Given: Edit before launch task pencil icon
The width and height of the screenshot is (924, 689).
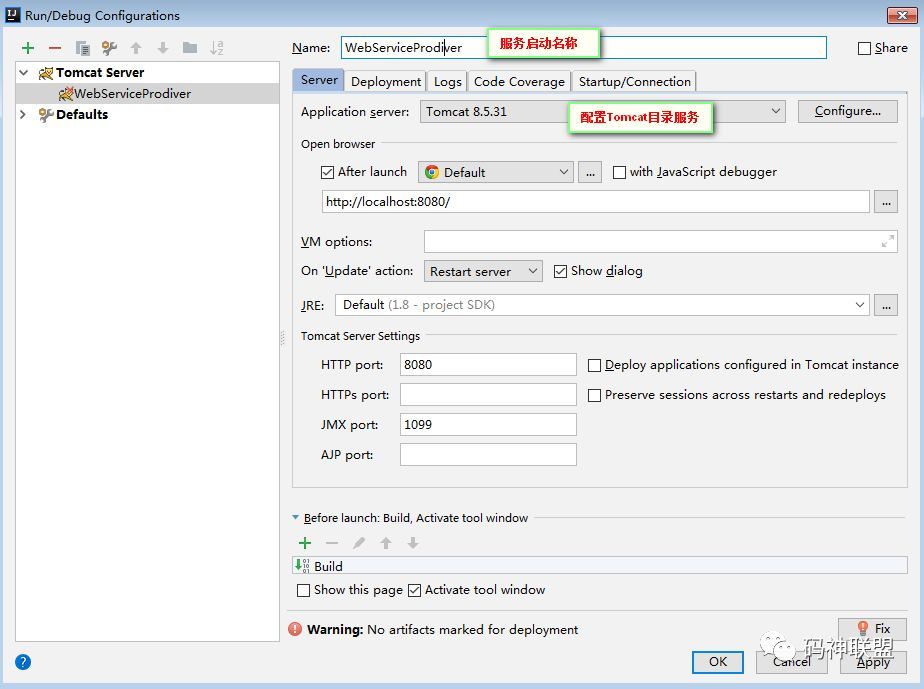Looking at the screenshot, I should point(359,543).
